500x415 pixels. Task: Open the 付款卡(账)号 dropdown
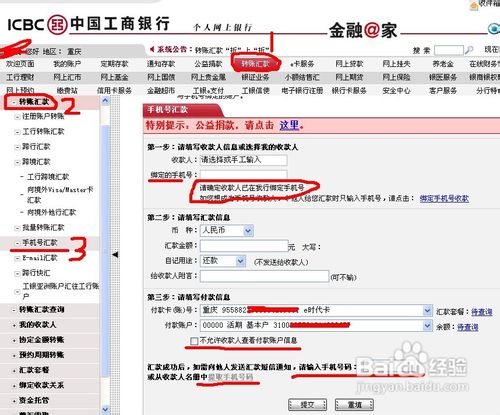tap(427, 311)
